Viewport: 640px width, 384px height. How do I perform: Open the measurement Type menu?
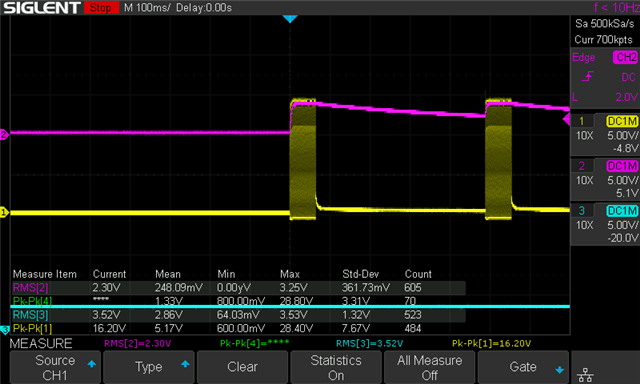click(x=149, y=367)
